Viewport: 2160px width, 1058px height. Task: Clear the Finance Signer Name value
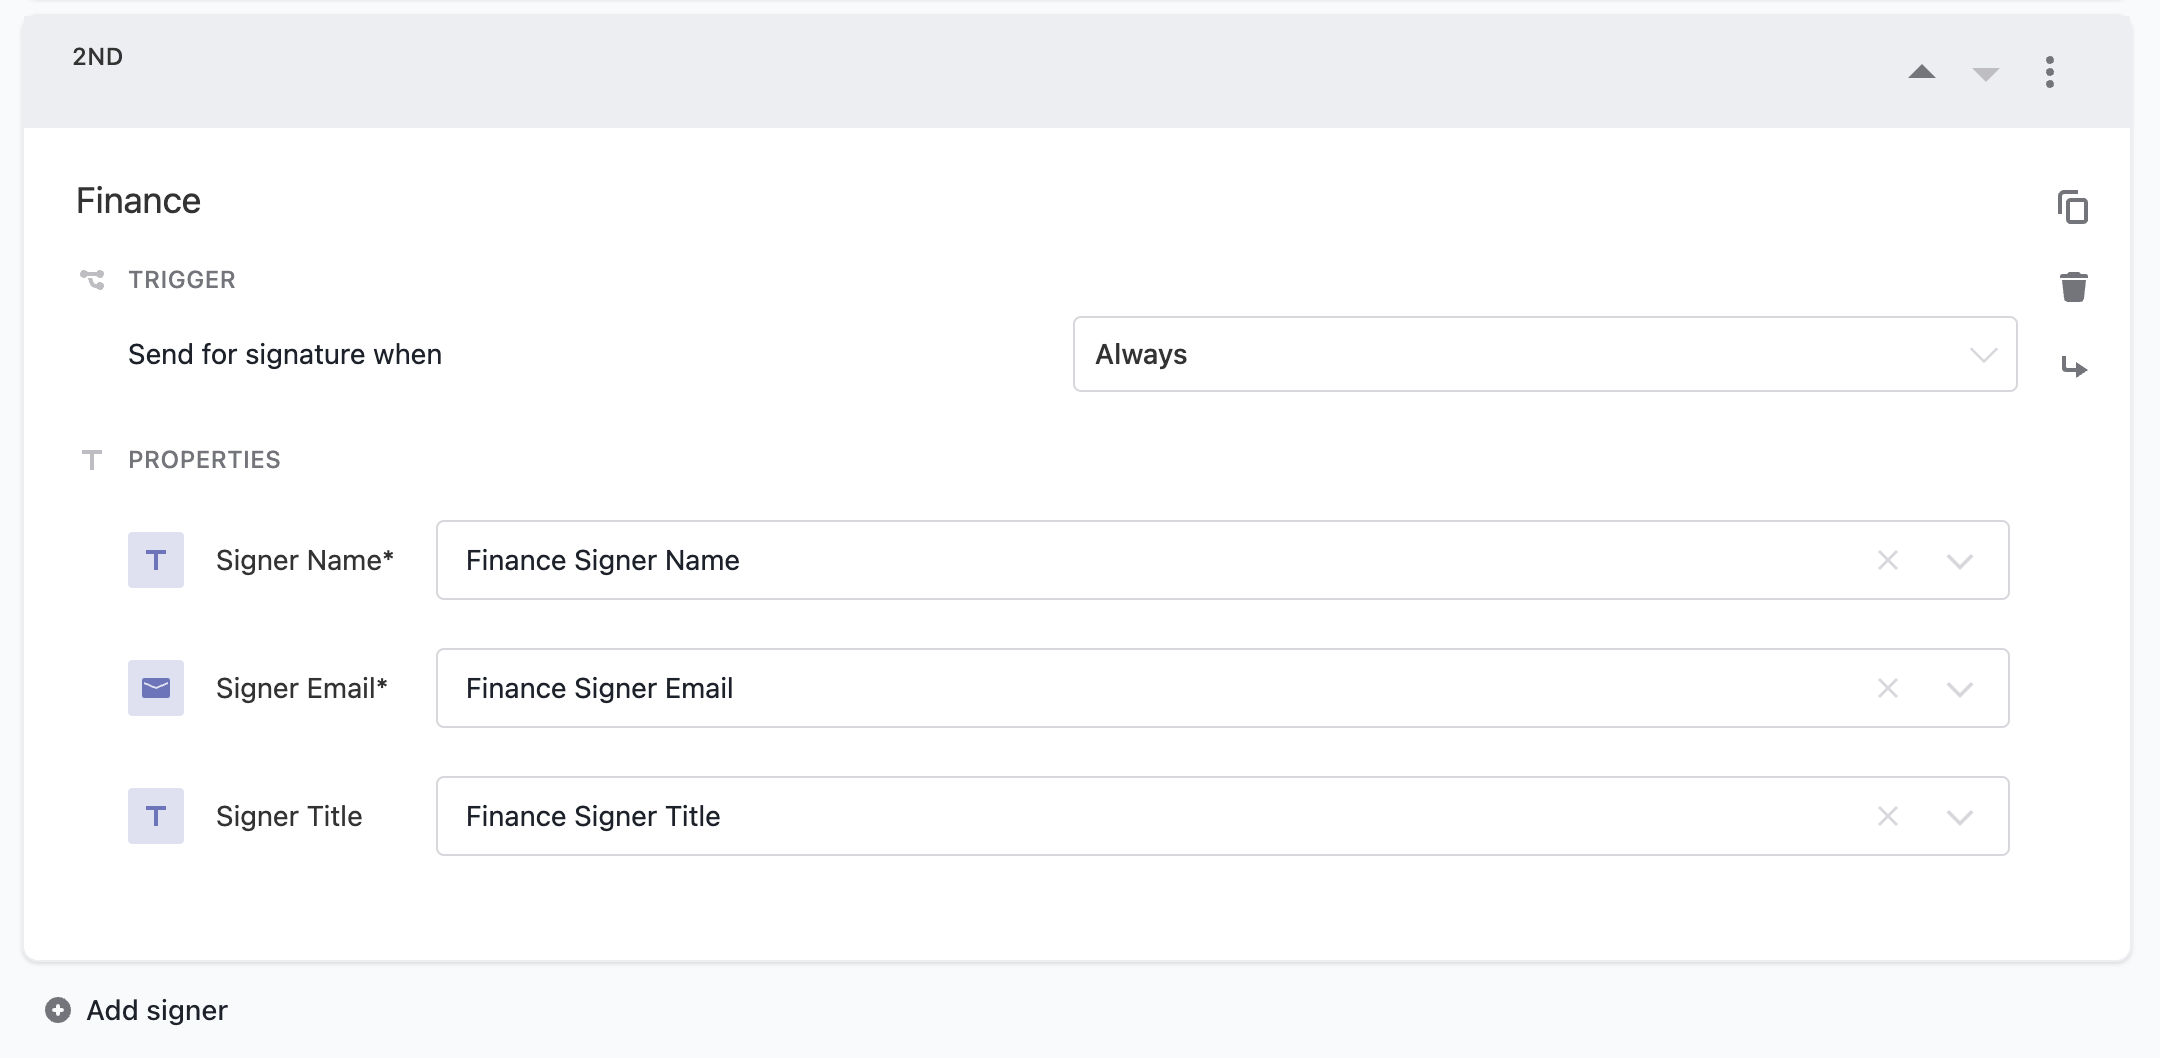pos(1888,560)
